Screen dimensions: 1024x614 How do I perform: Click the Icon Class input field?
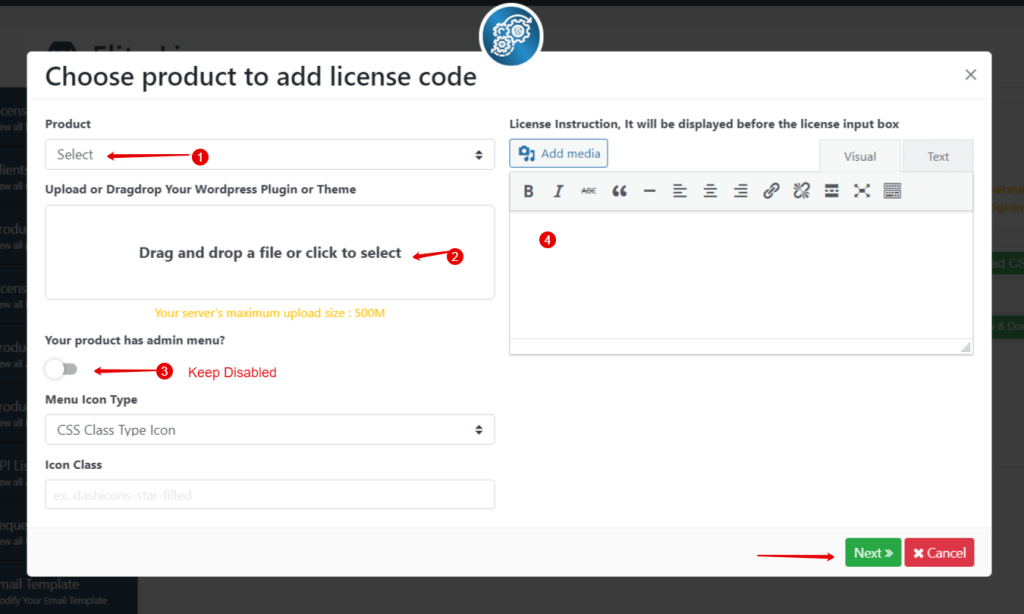pos(269,495)
